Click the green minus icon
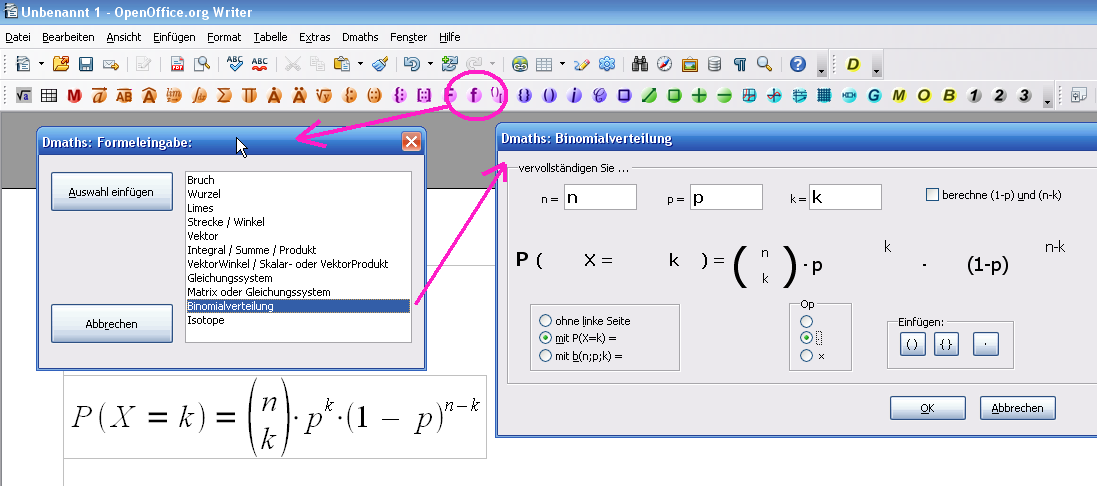The image size is (1097, 486). (724, 95)
